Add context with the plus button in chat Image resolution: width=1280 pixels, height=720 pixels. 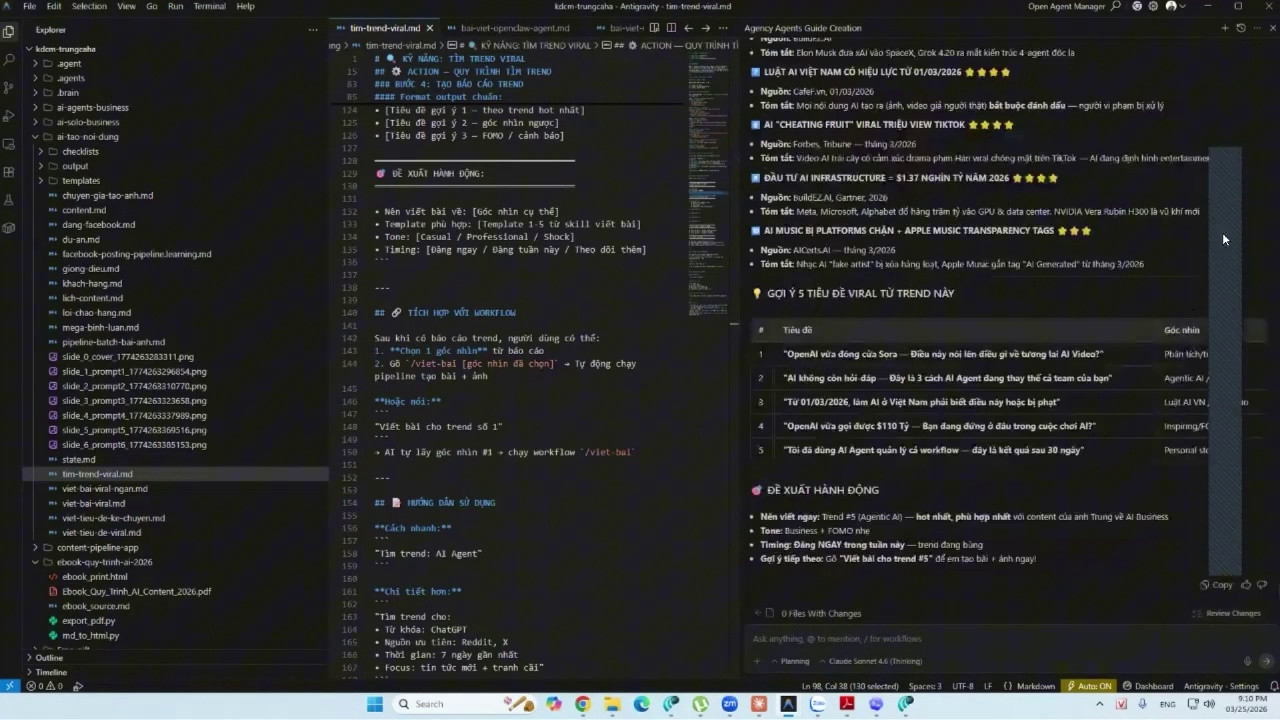757,661
